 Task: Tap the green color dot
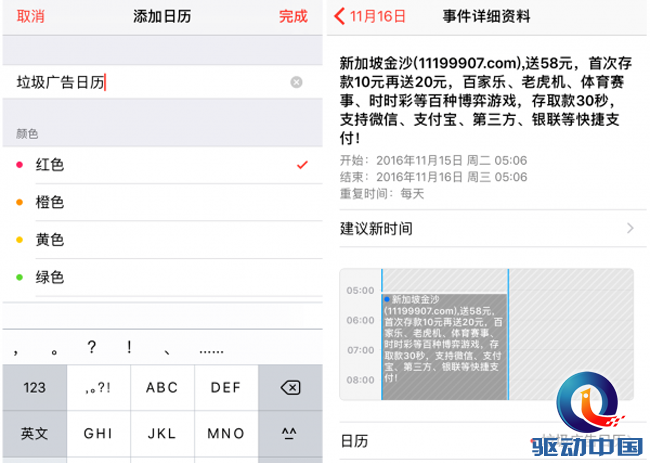tap(19, 277)
